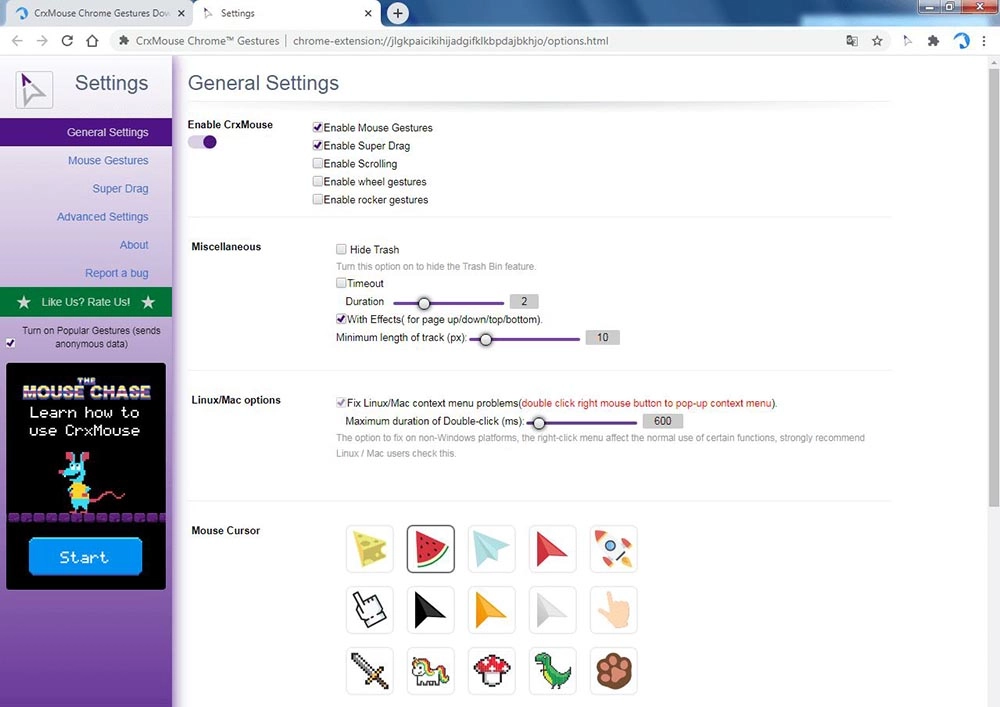This screenshot has width=1000, height=707.
Task: Choose the orange arrow mouse cursor
Action: tap(491, 610)
